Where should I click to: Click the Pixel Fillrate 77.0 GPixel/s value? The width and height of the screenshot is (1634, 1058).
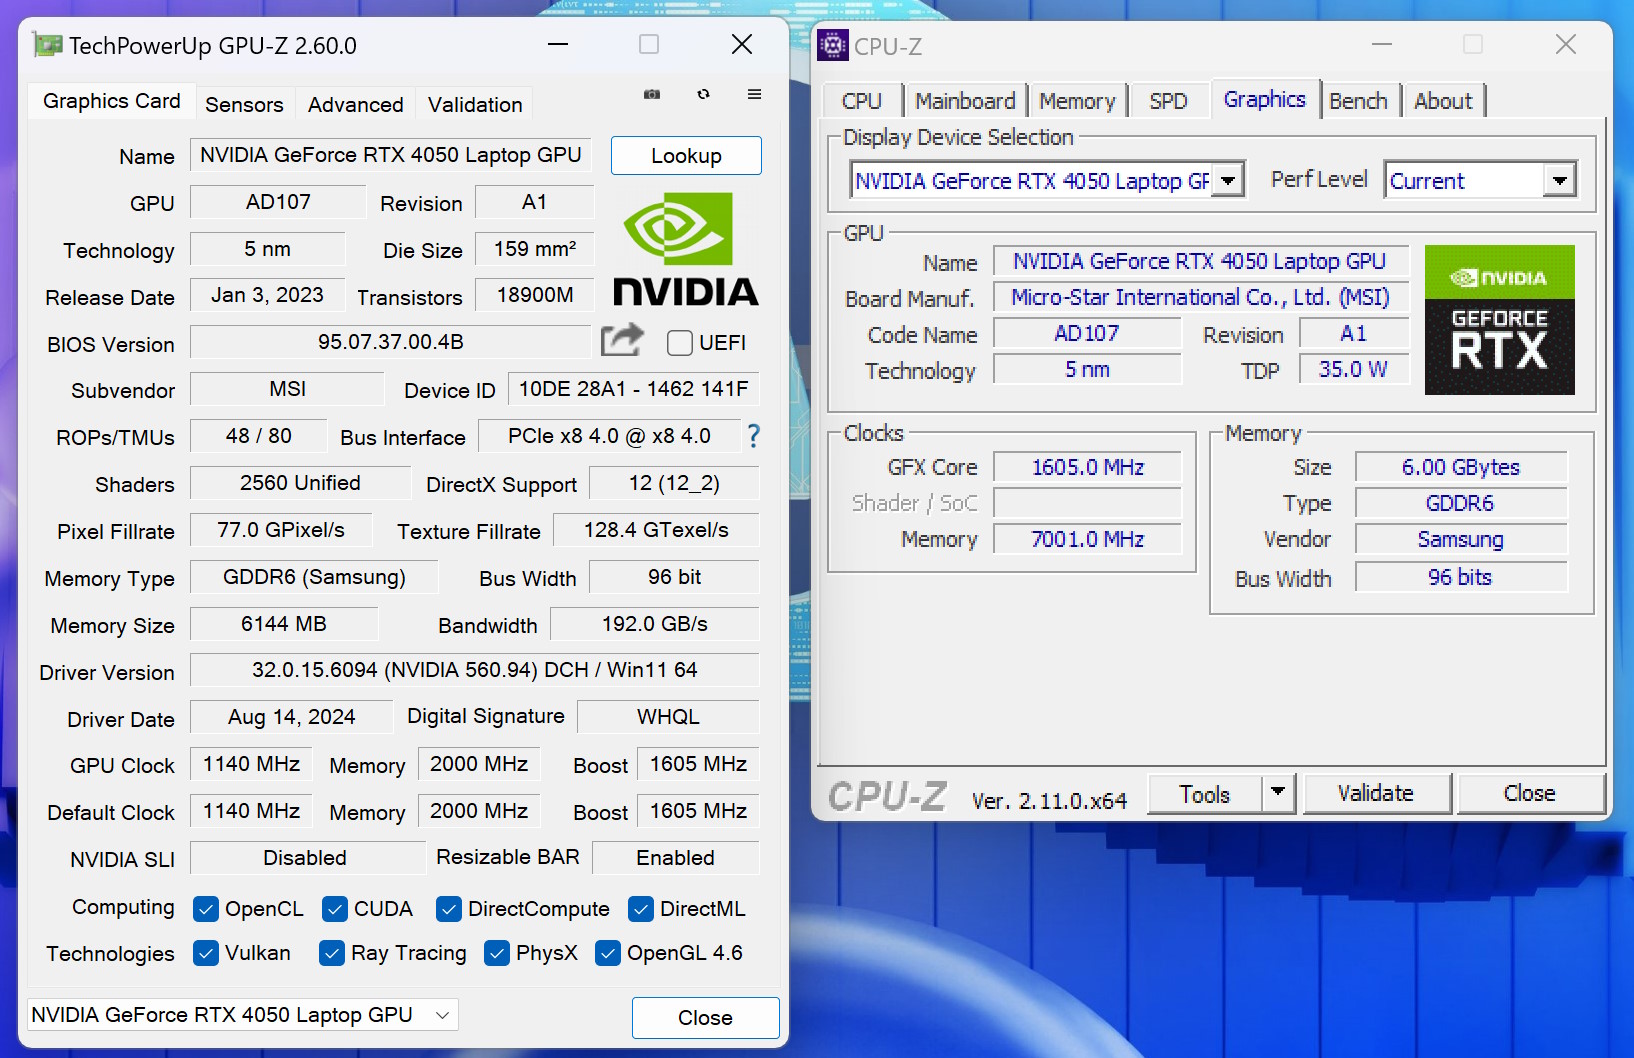[x=281, y=530]
